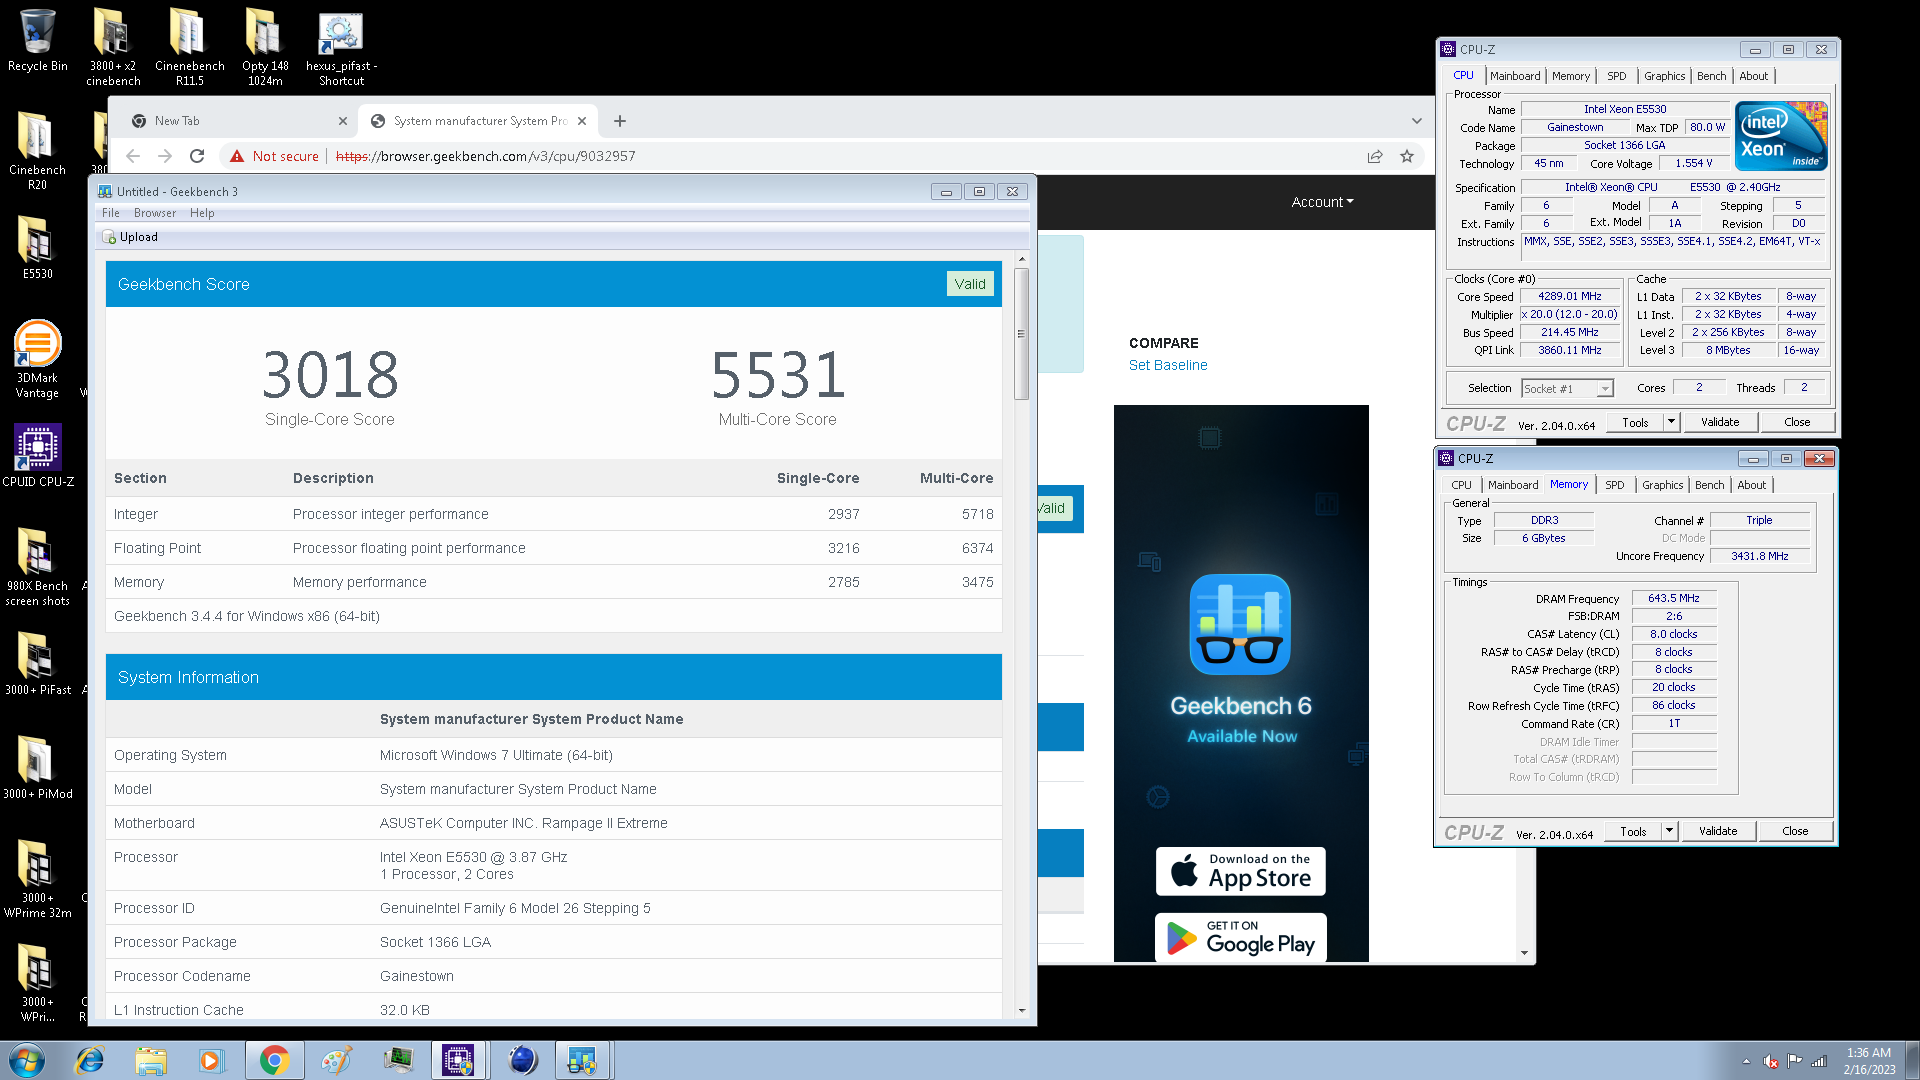Expand the Chrome tab search chevron
Image resolution: width=1920 pixels, height=1080 pixels.
coord(1417,121)
